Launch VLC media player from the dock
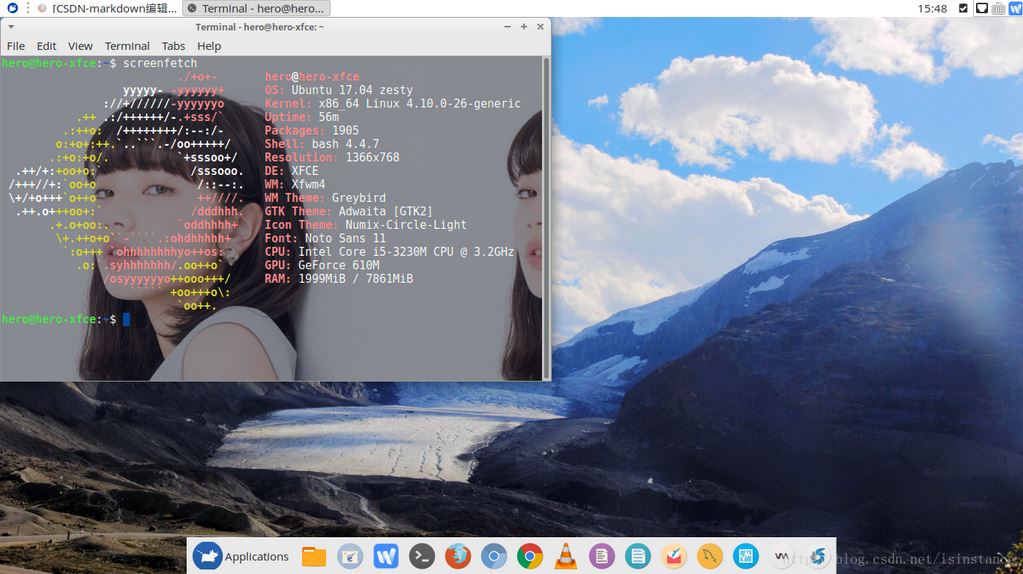Screen dimensions: 1023x574 point(566,556)
